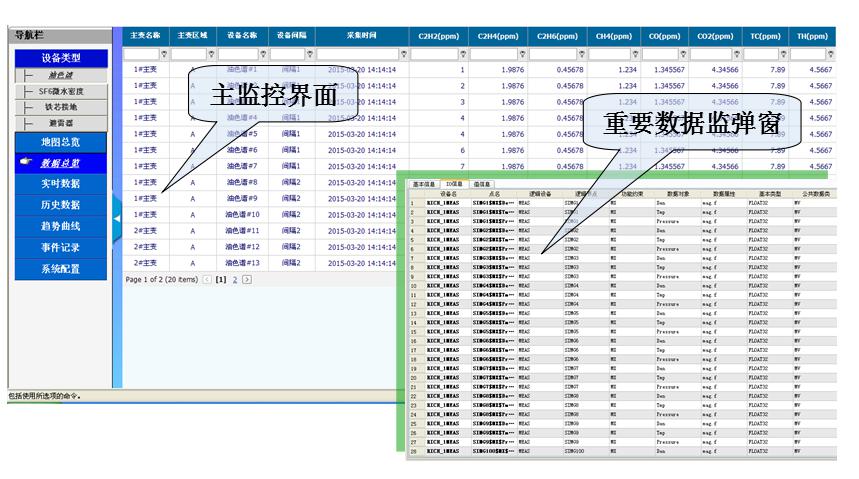Go to next page with the right pager arrow
859x479 pixels.
pyautogui.click(x=247, y=280)
